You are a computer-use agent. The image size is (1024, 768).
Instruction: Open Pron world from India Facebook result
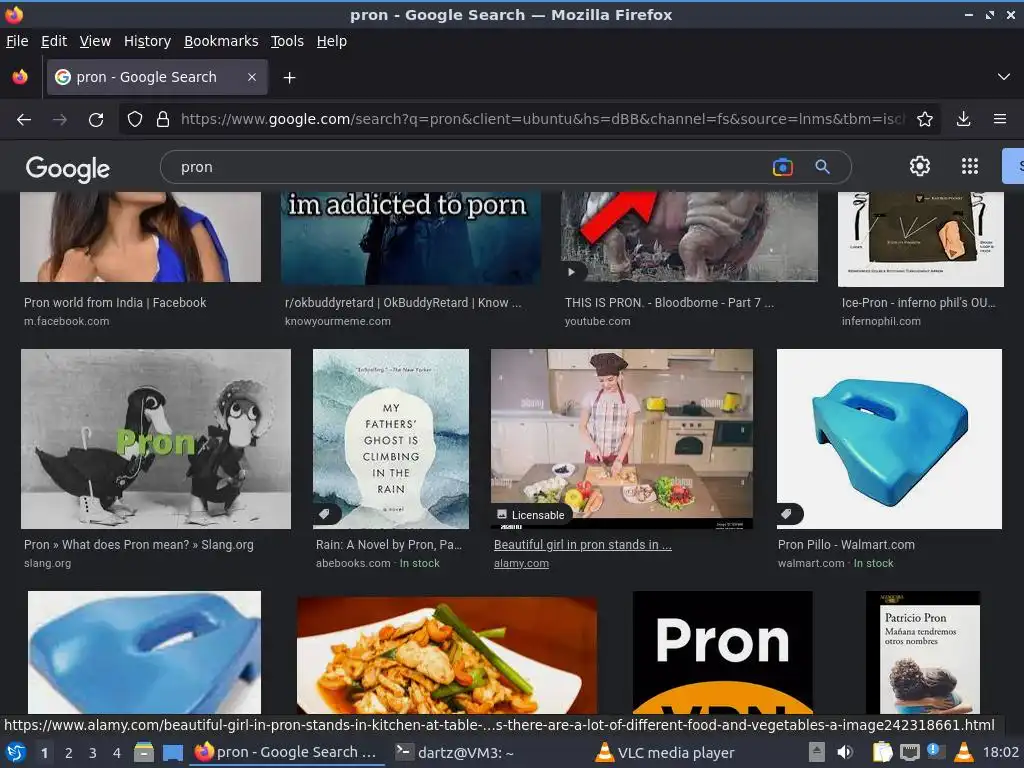tap(115, 302)
